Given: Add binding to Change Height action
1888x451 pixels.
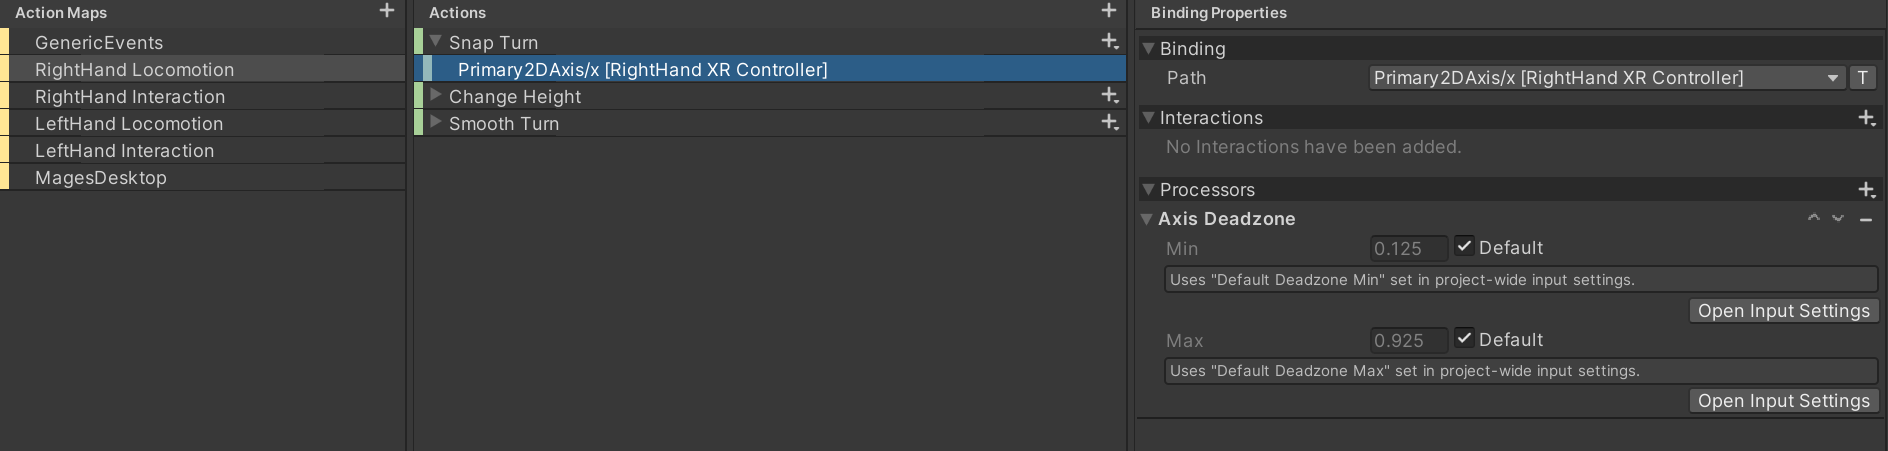Looking at the screenshot, I should (1110, 95).
